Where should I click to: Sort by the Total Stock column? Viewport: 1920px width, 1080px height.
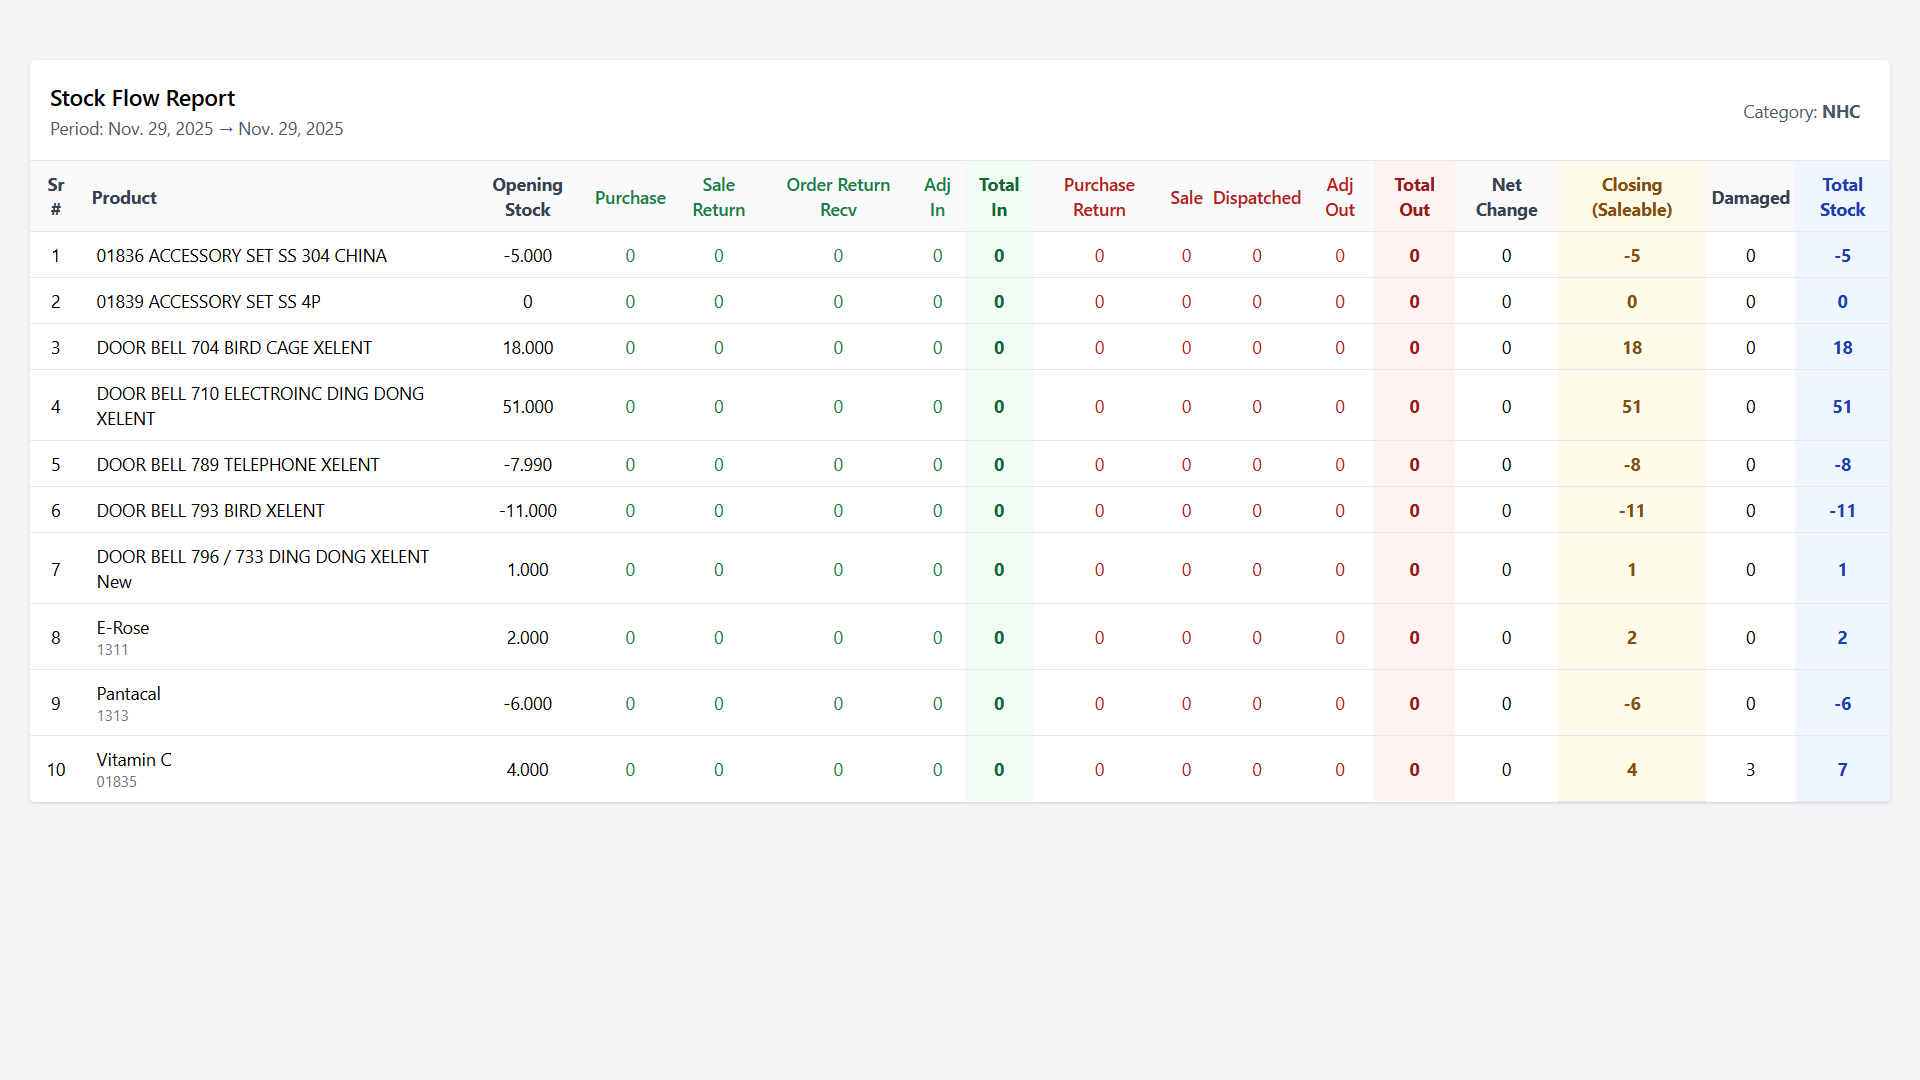pyautogui.click(x=1842, y=197)
